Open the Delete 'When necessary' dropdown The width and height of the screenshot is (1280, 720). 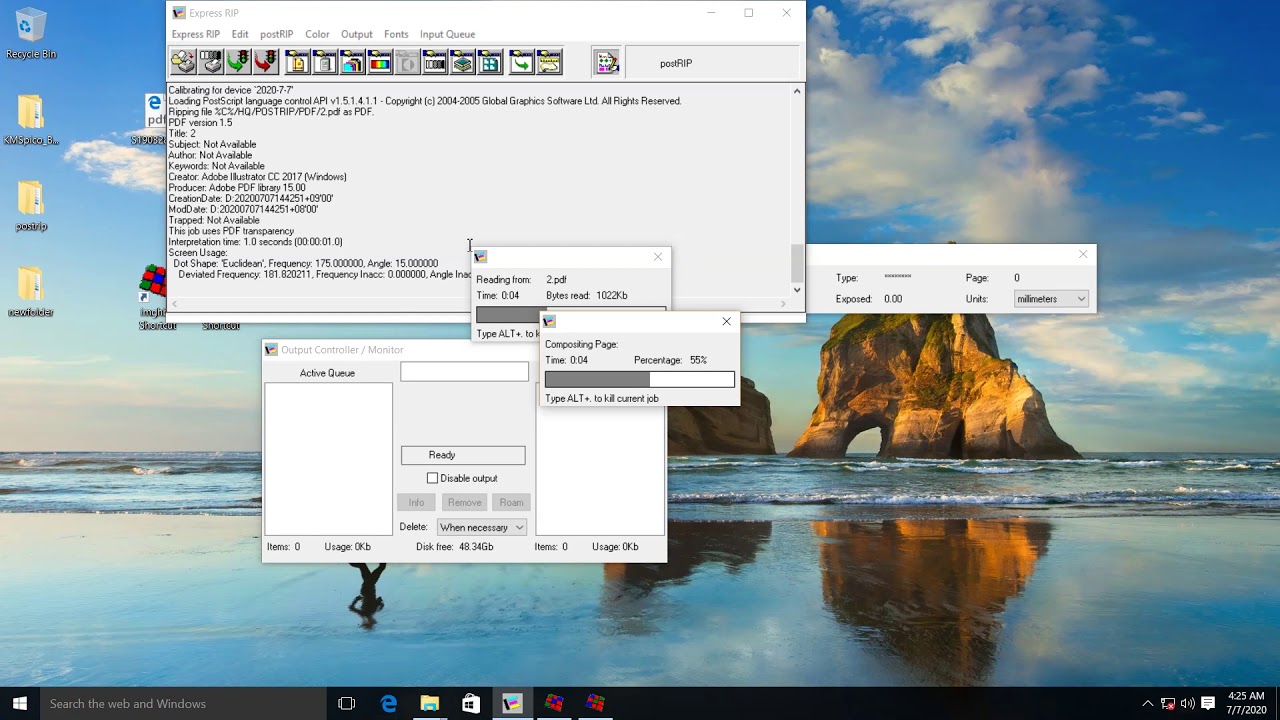(481, 528)
